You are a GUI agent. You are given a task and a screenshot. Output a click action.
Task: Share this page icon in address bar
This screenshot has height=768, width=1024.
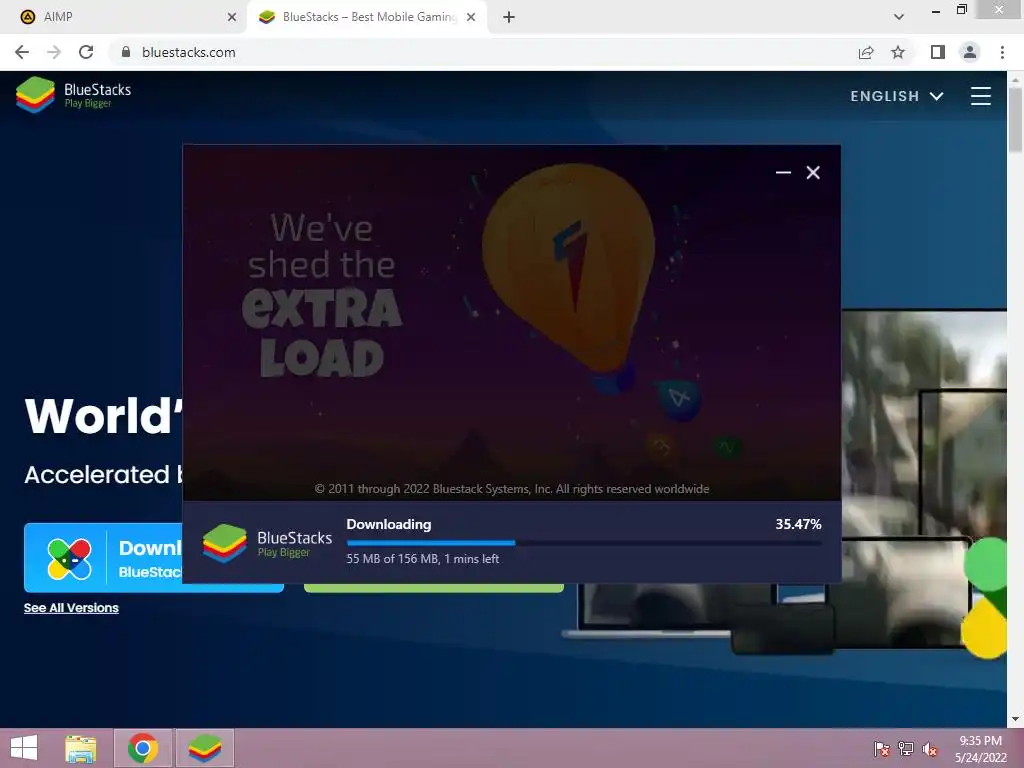[x=866, y=52]
